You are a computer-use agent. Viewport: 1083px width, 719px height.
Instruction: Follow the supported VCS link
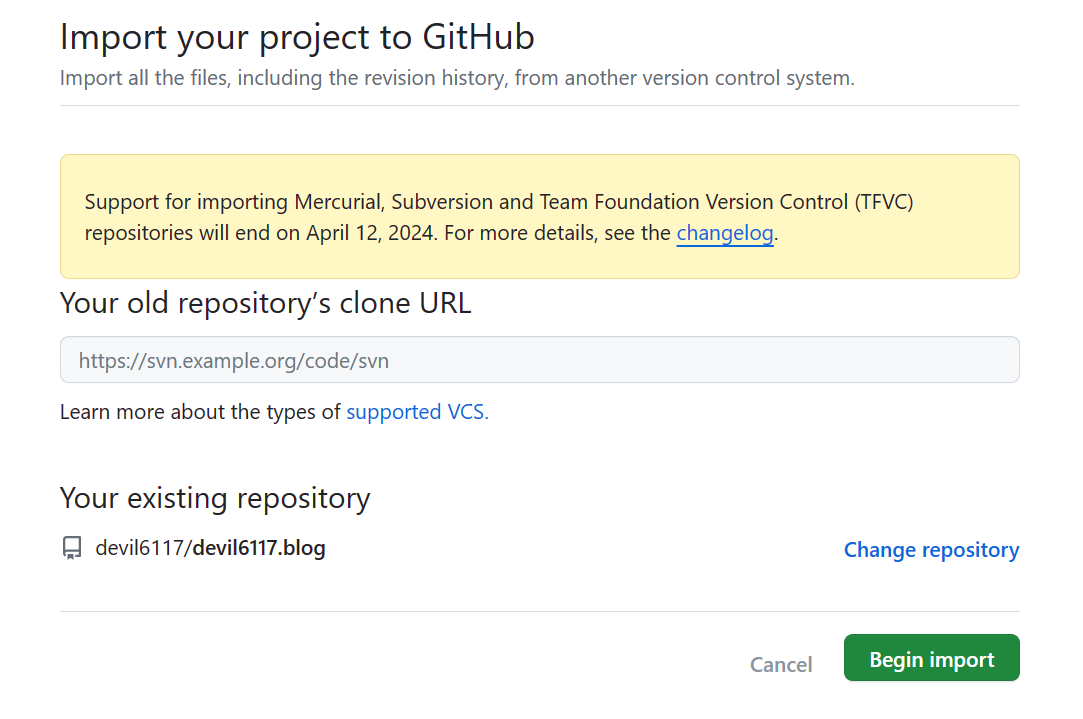417,412
